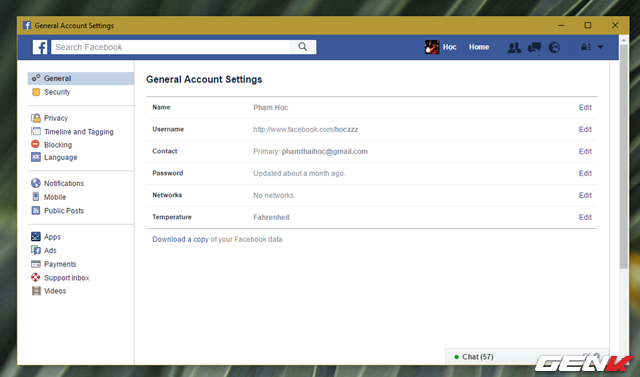Image resolution: width=640 pixels, height=377 pixels.
Task: Click the 'Phạm Học' name value
Action: [271, 108]
